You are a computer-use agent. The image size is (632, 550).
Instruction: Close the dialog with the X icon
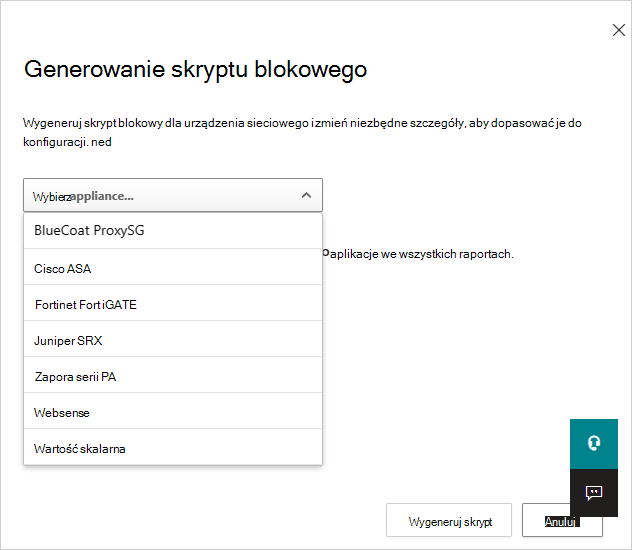[x=618, y=30]
